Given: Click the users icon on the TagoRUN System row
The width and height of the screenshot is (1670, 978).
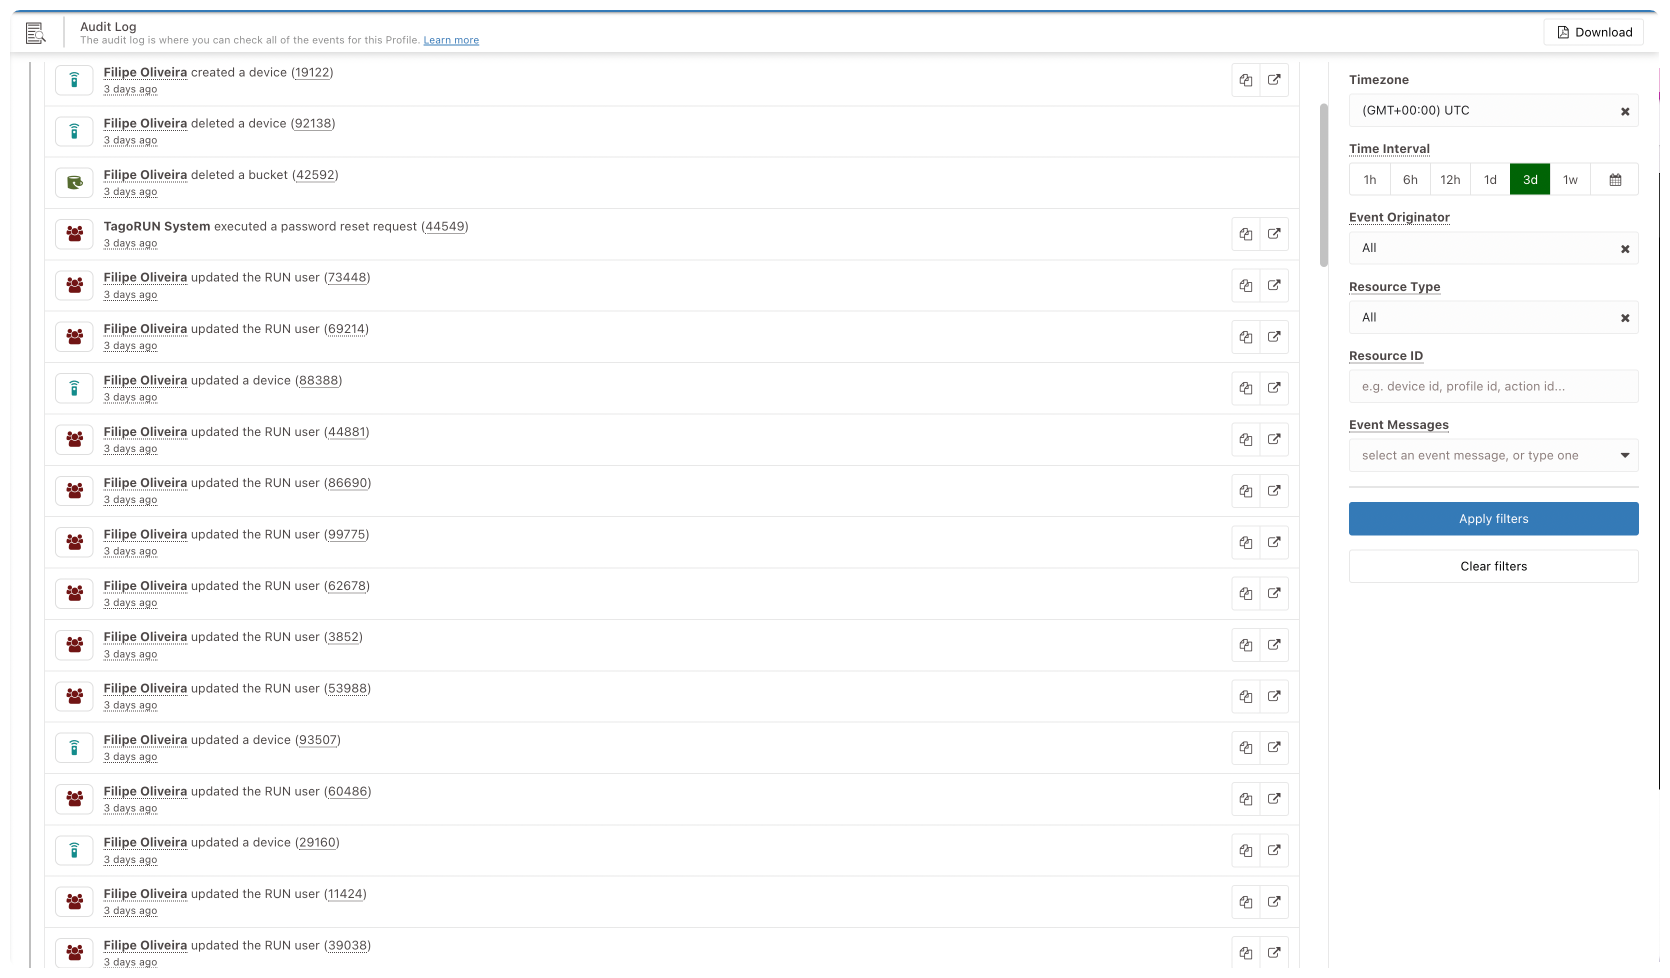Looking at the screenshot, I should pyautogui.click(x=74, y=234).
